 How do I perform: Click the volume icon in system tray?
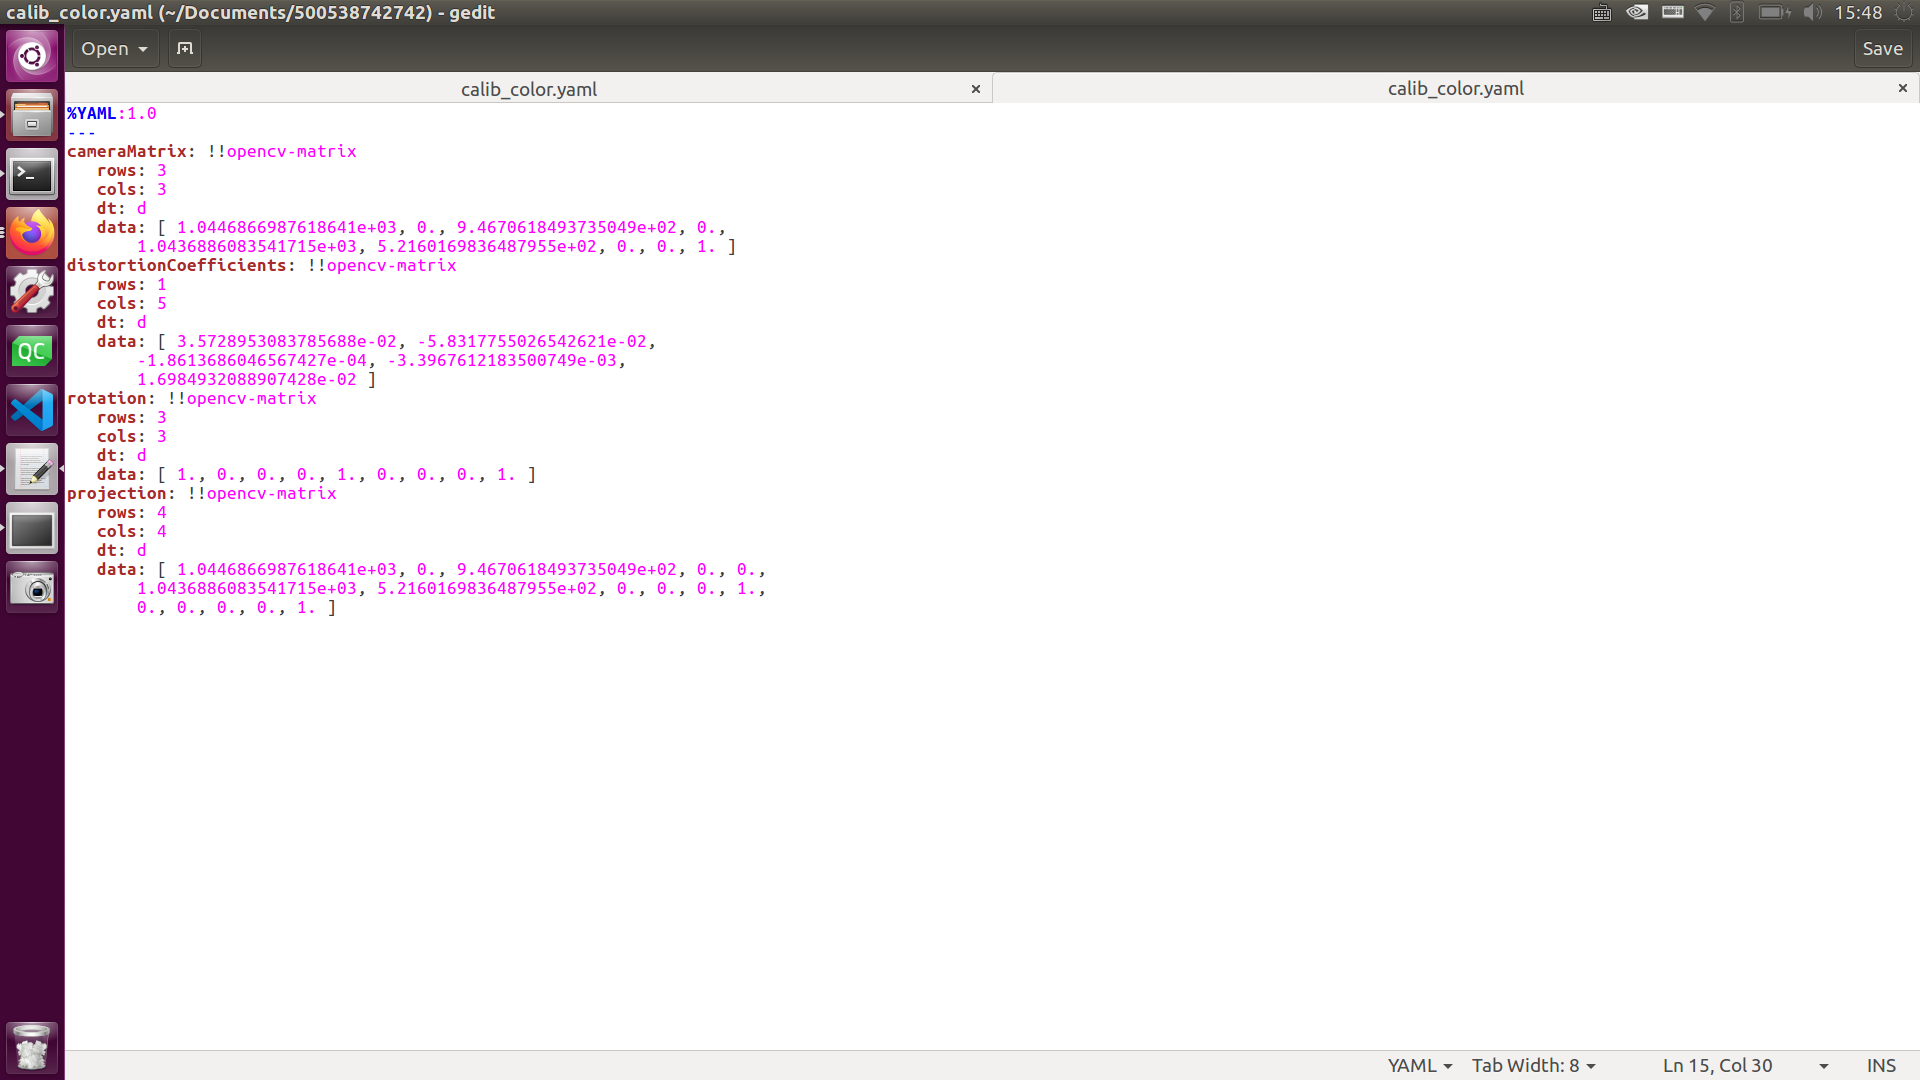click(x=1812, y=13)
